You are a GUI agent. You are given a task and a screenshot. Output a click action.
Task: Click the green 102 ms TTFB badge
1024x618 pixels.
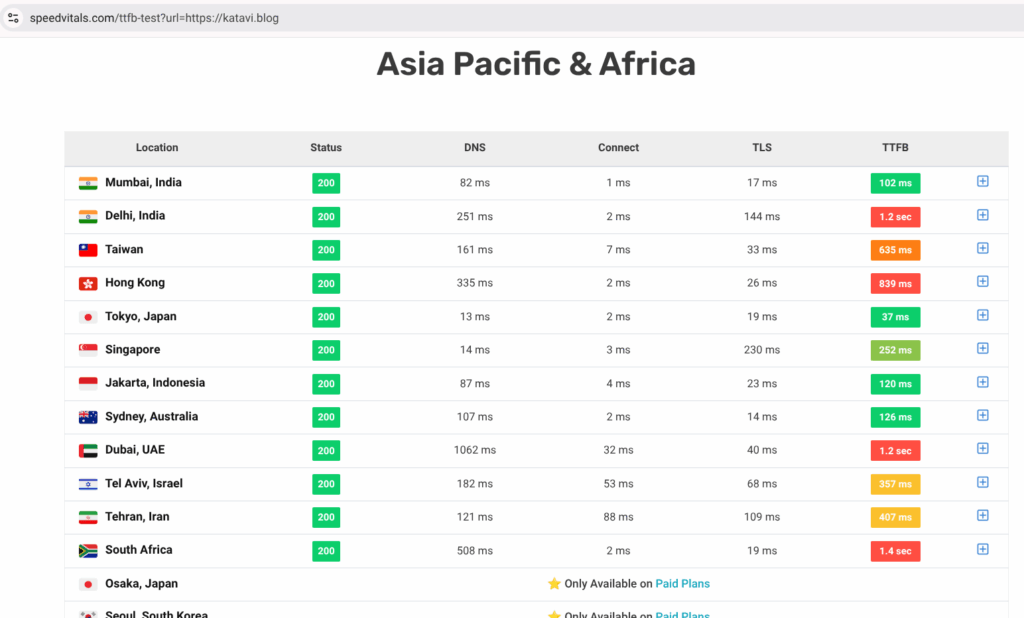(x=895, y=183)
